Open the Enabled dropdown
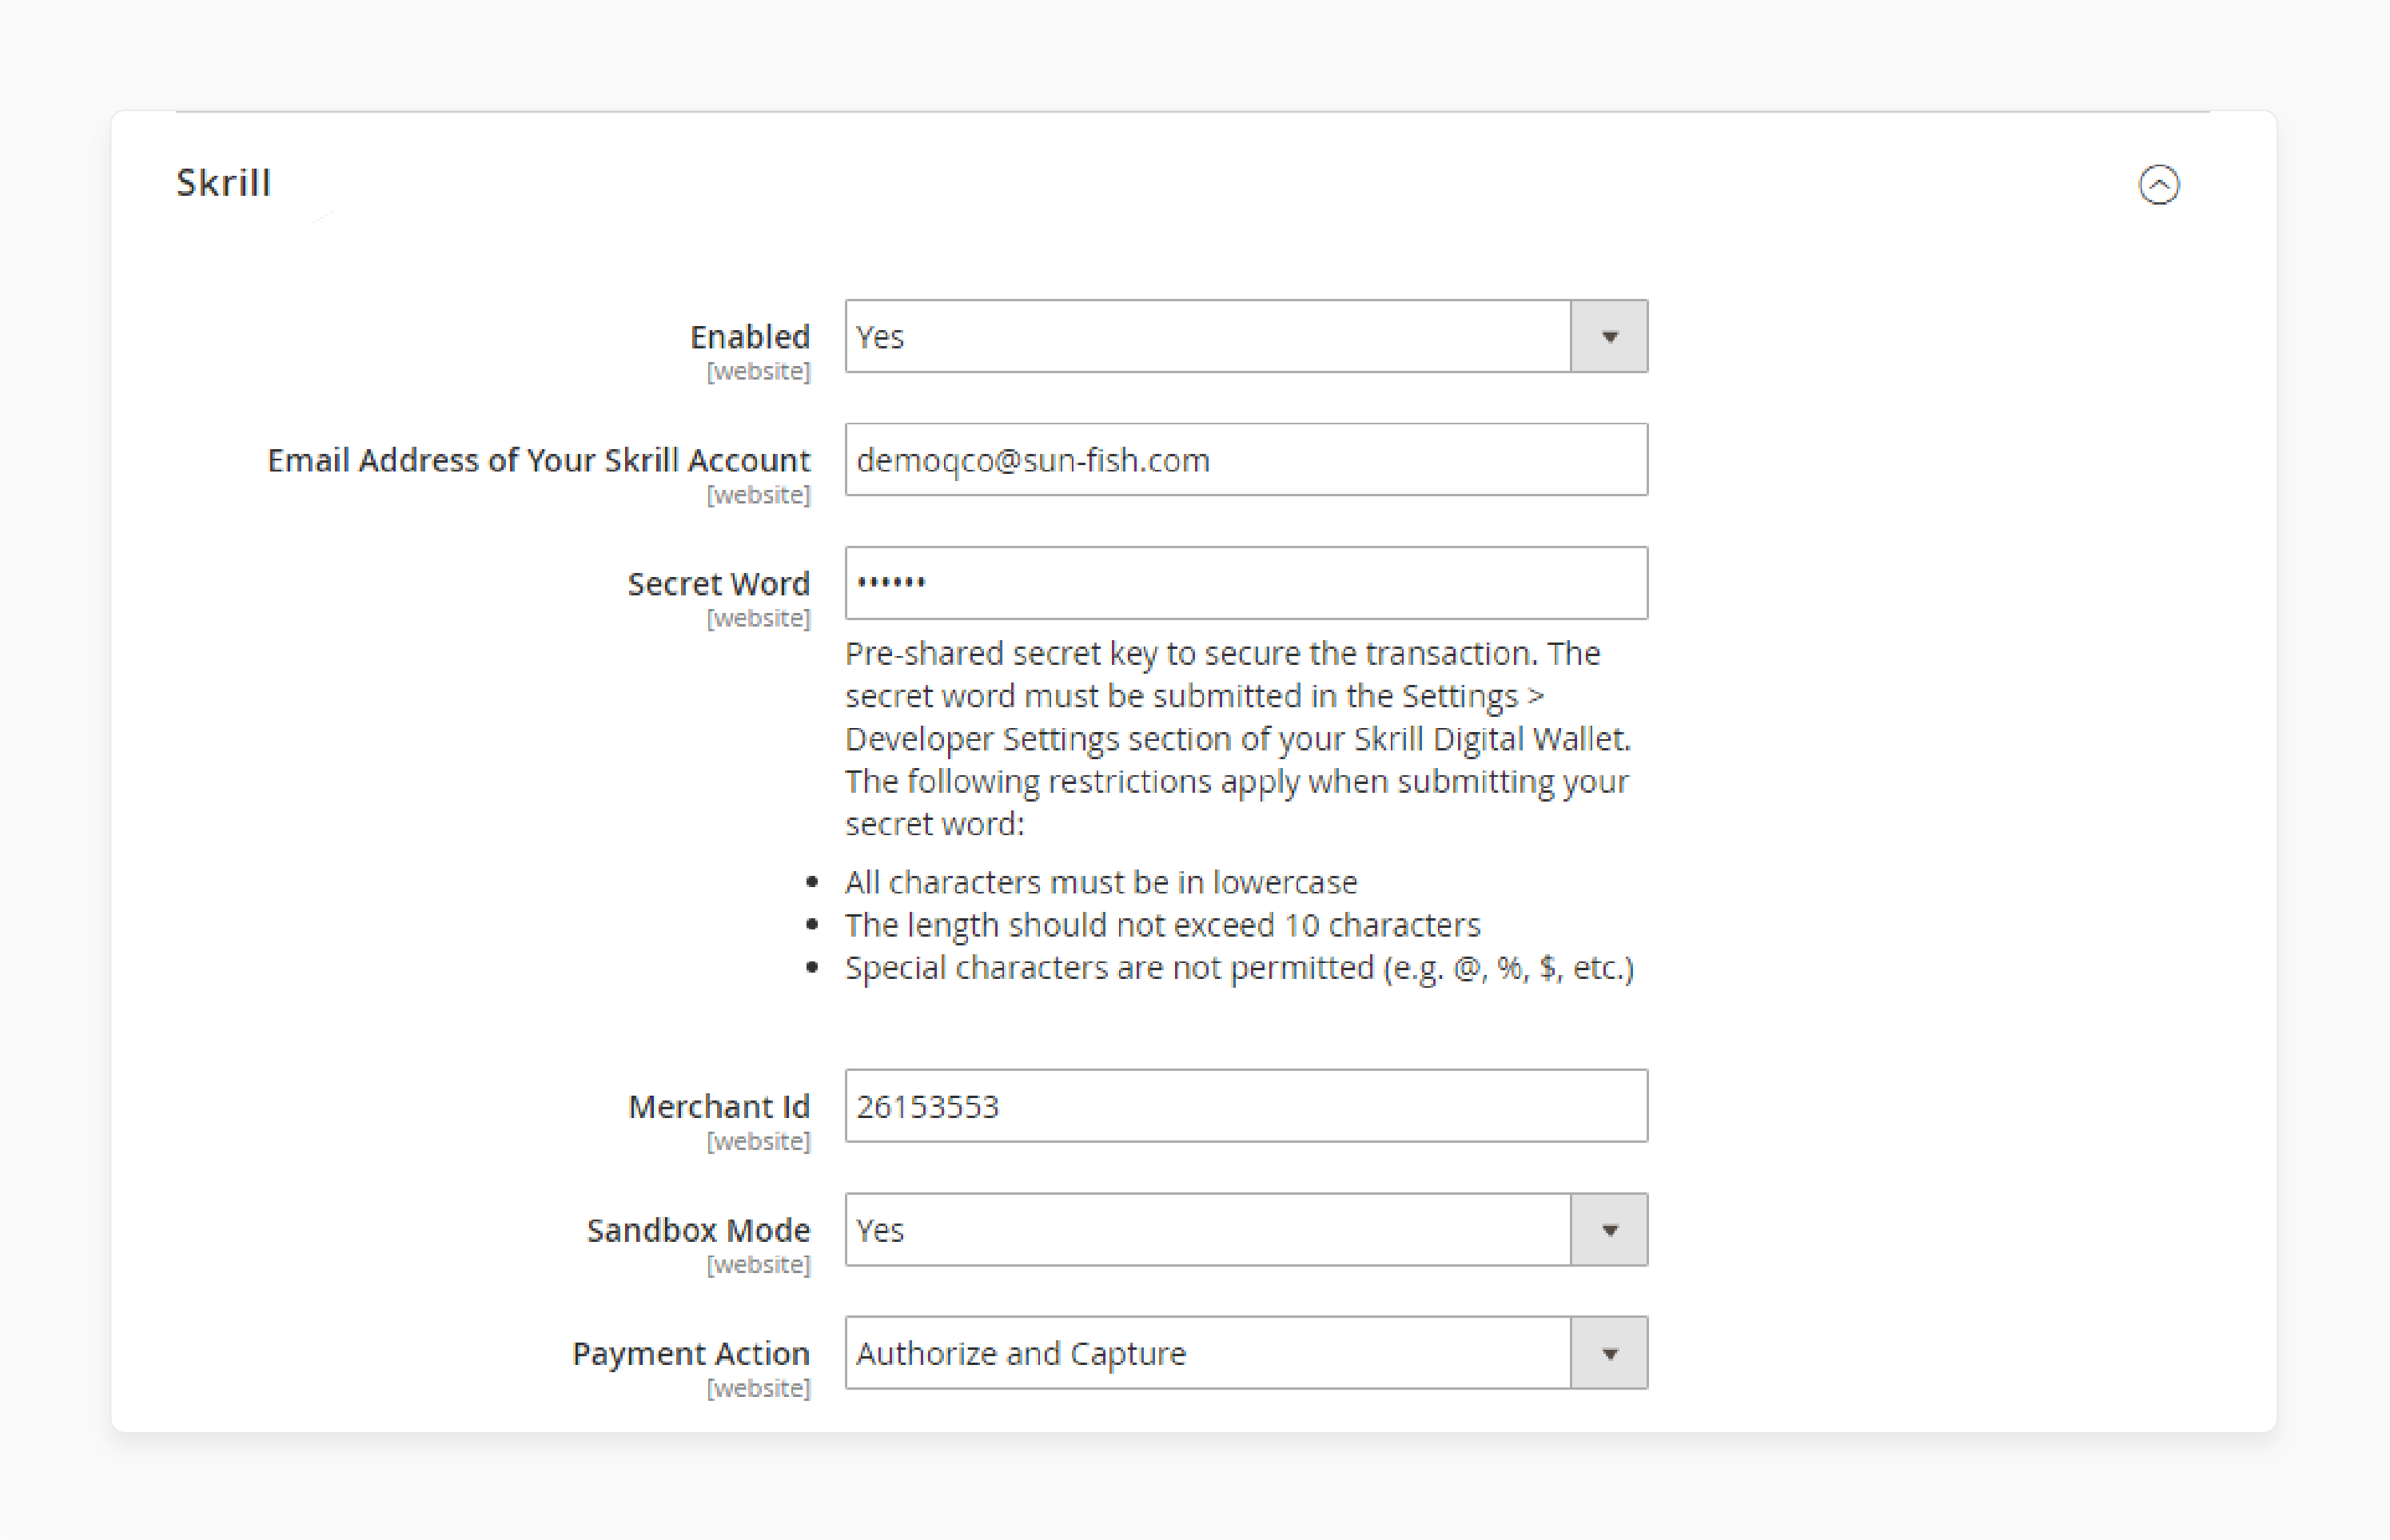 point(1246,336)
